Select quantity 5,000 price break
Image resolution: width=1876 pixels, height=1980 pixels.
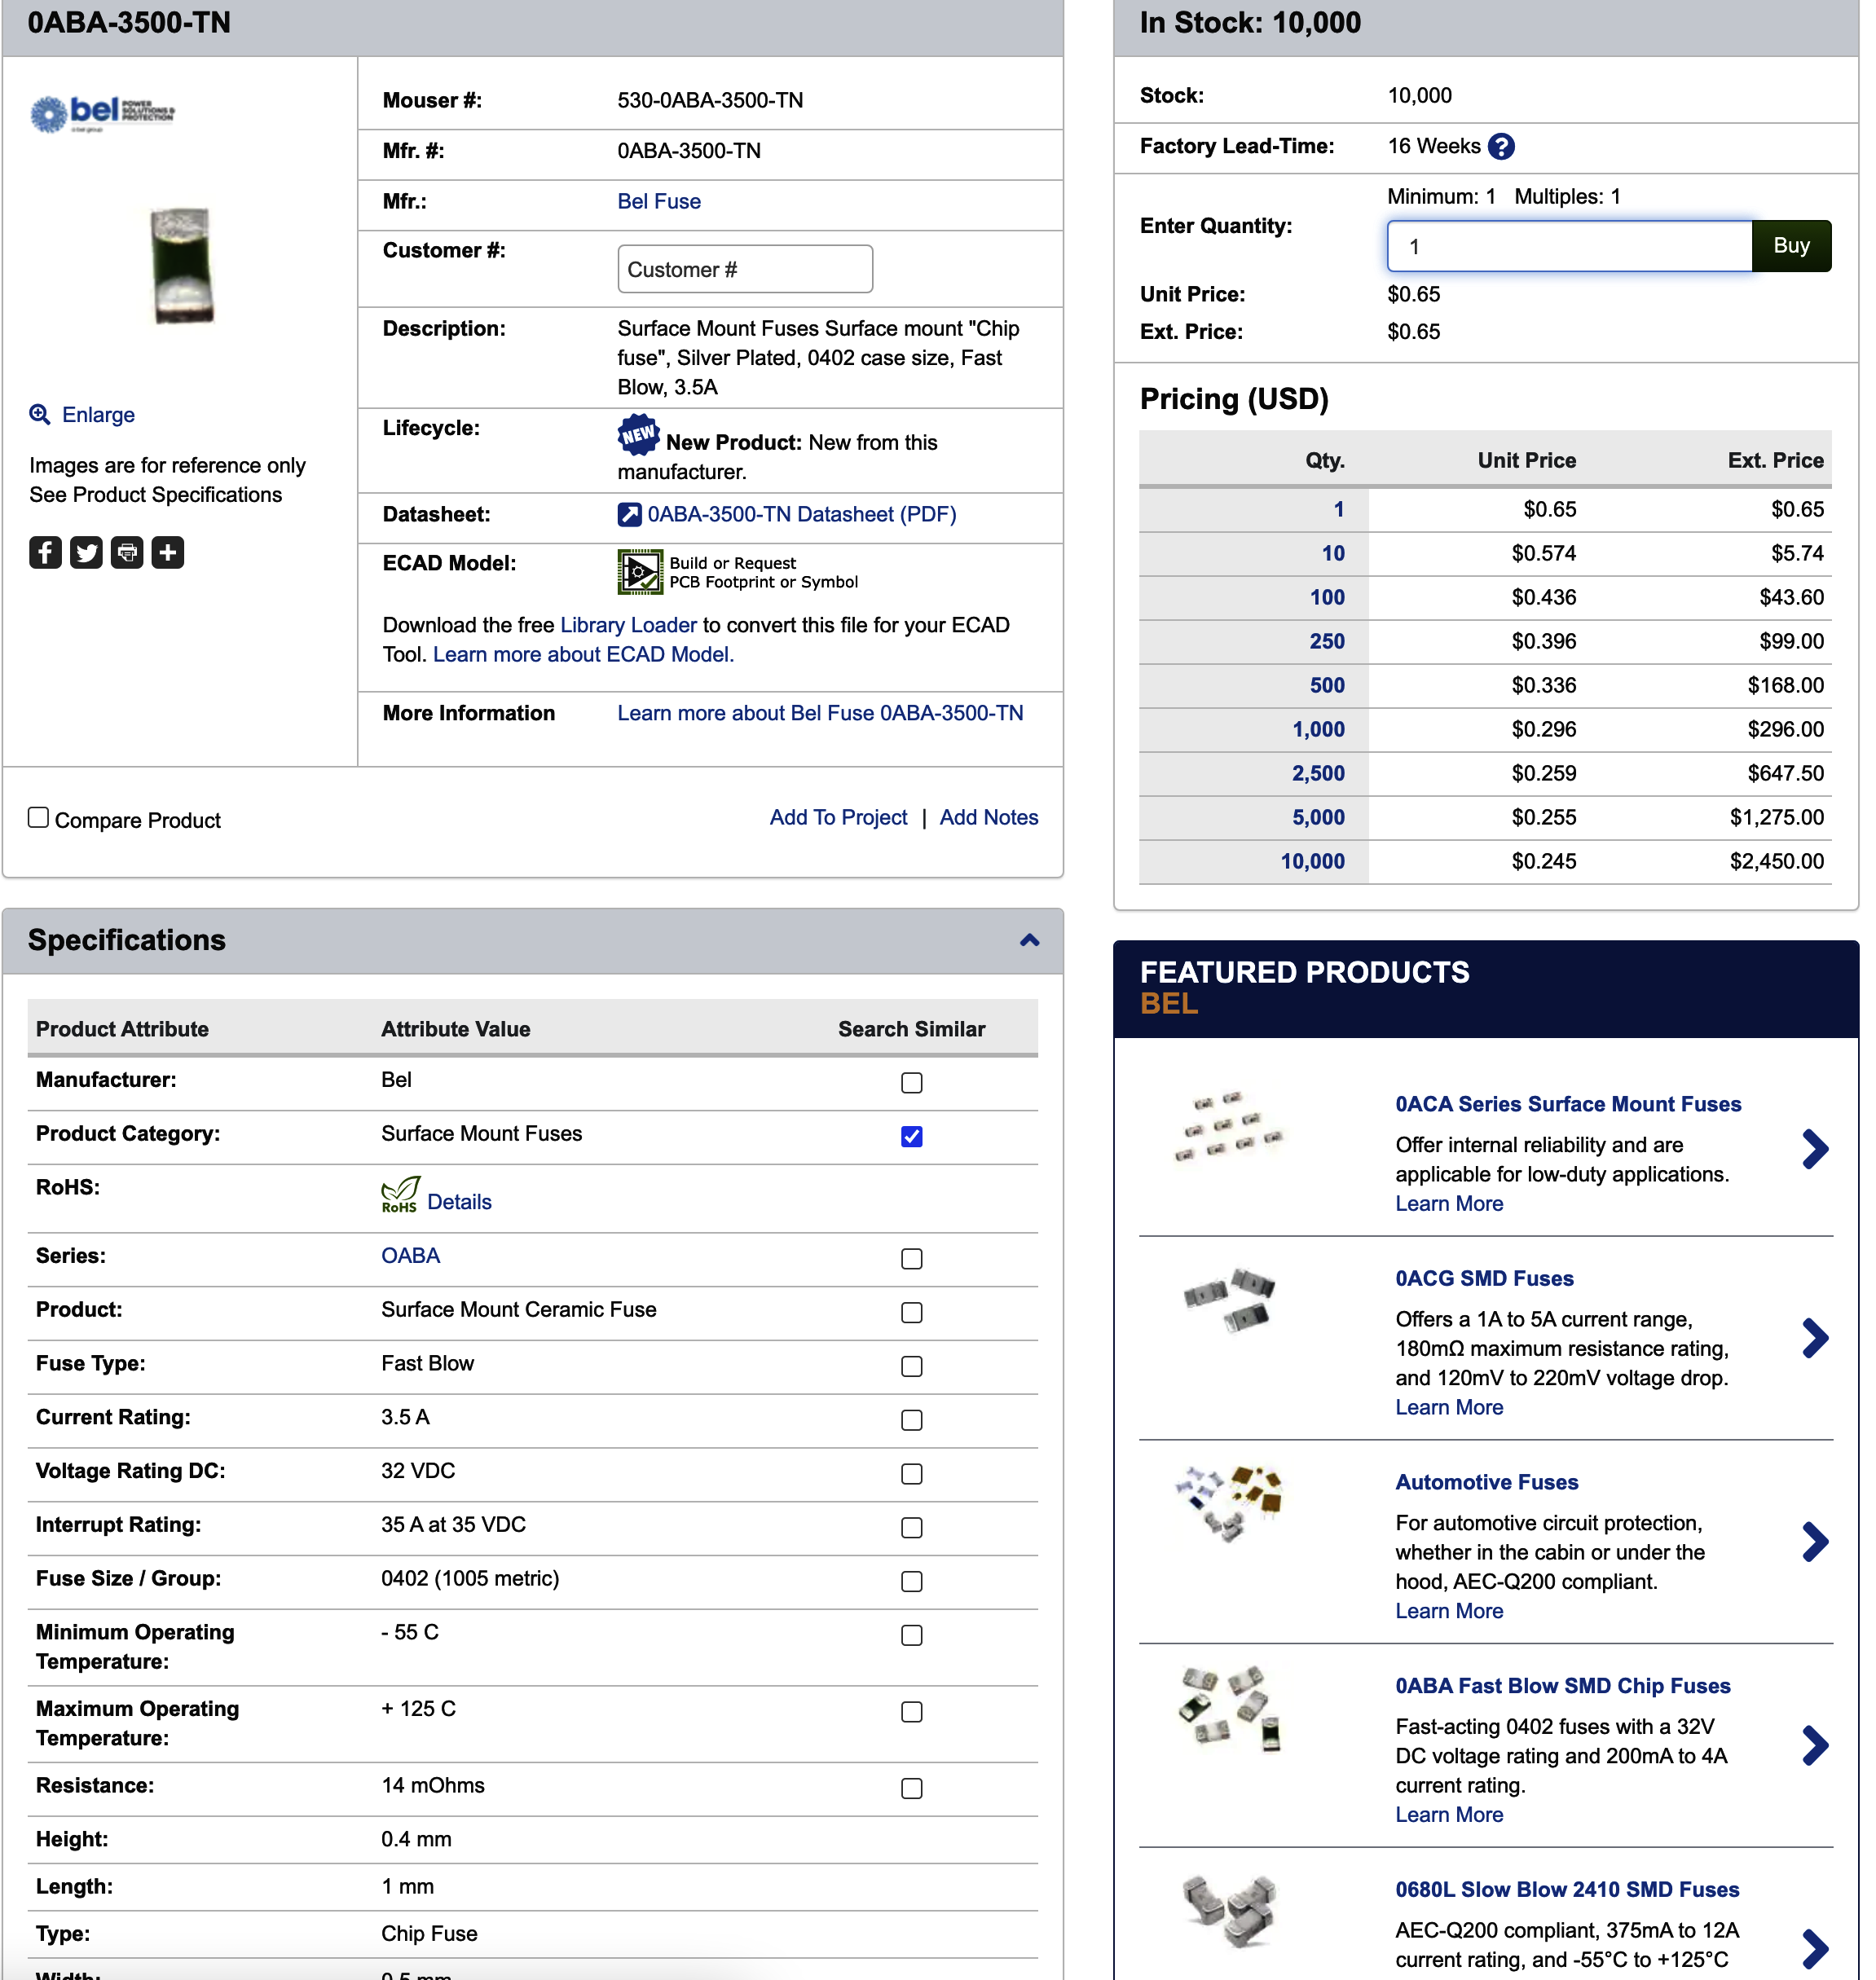[1318, 818]
